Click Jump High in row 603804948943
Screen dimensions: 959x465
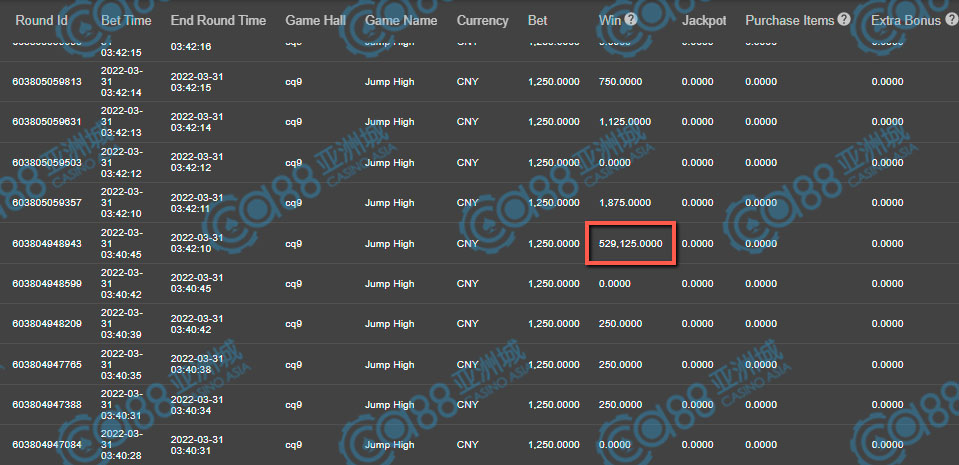(390, 244)
